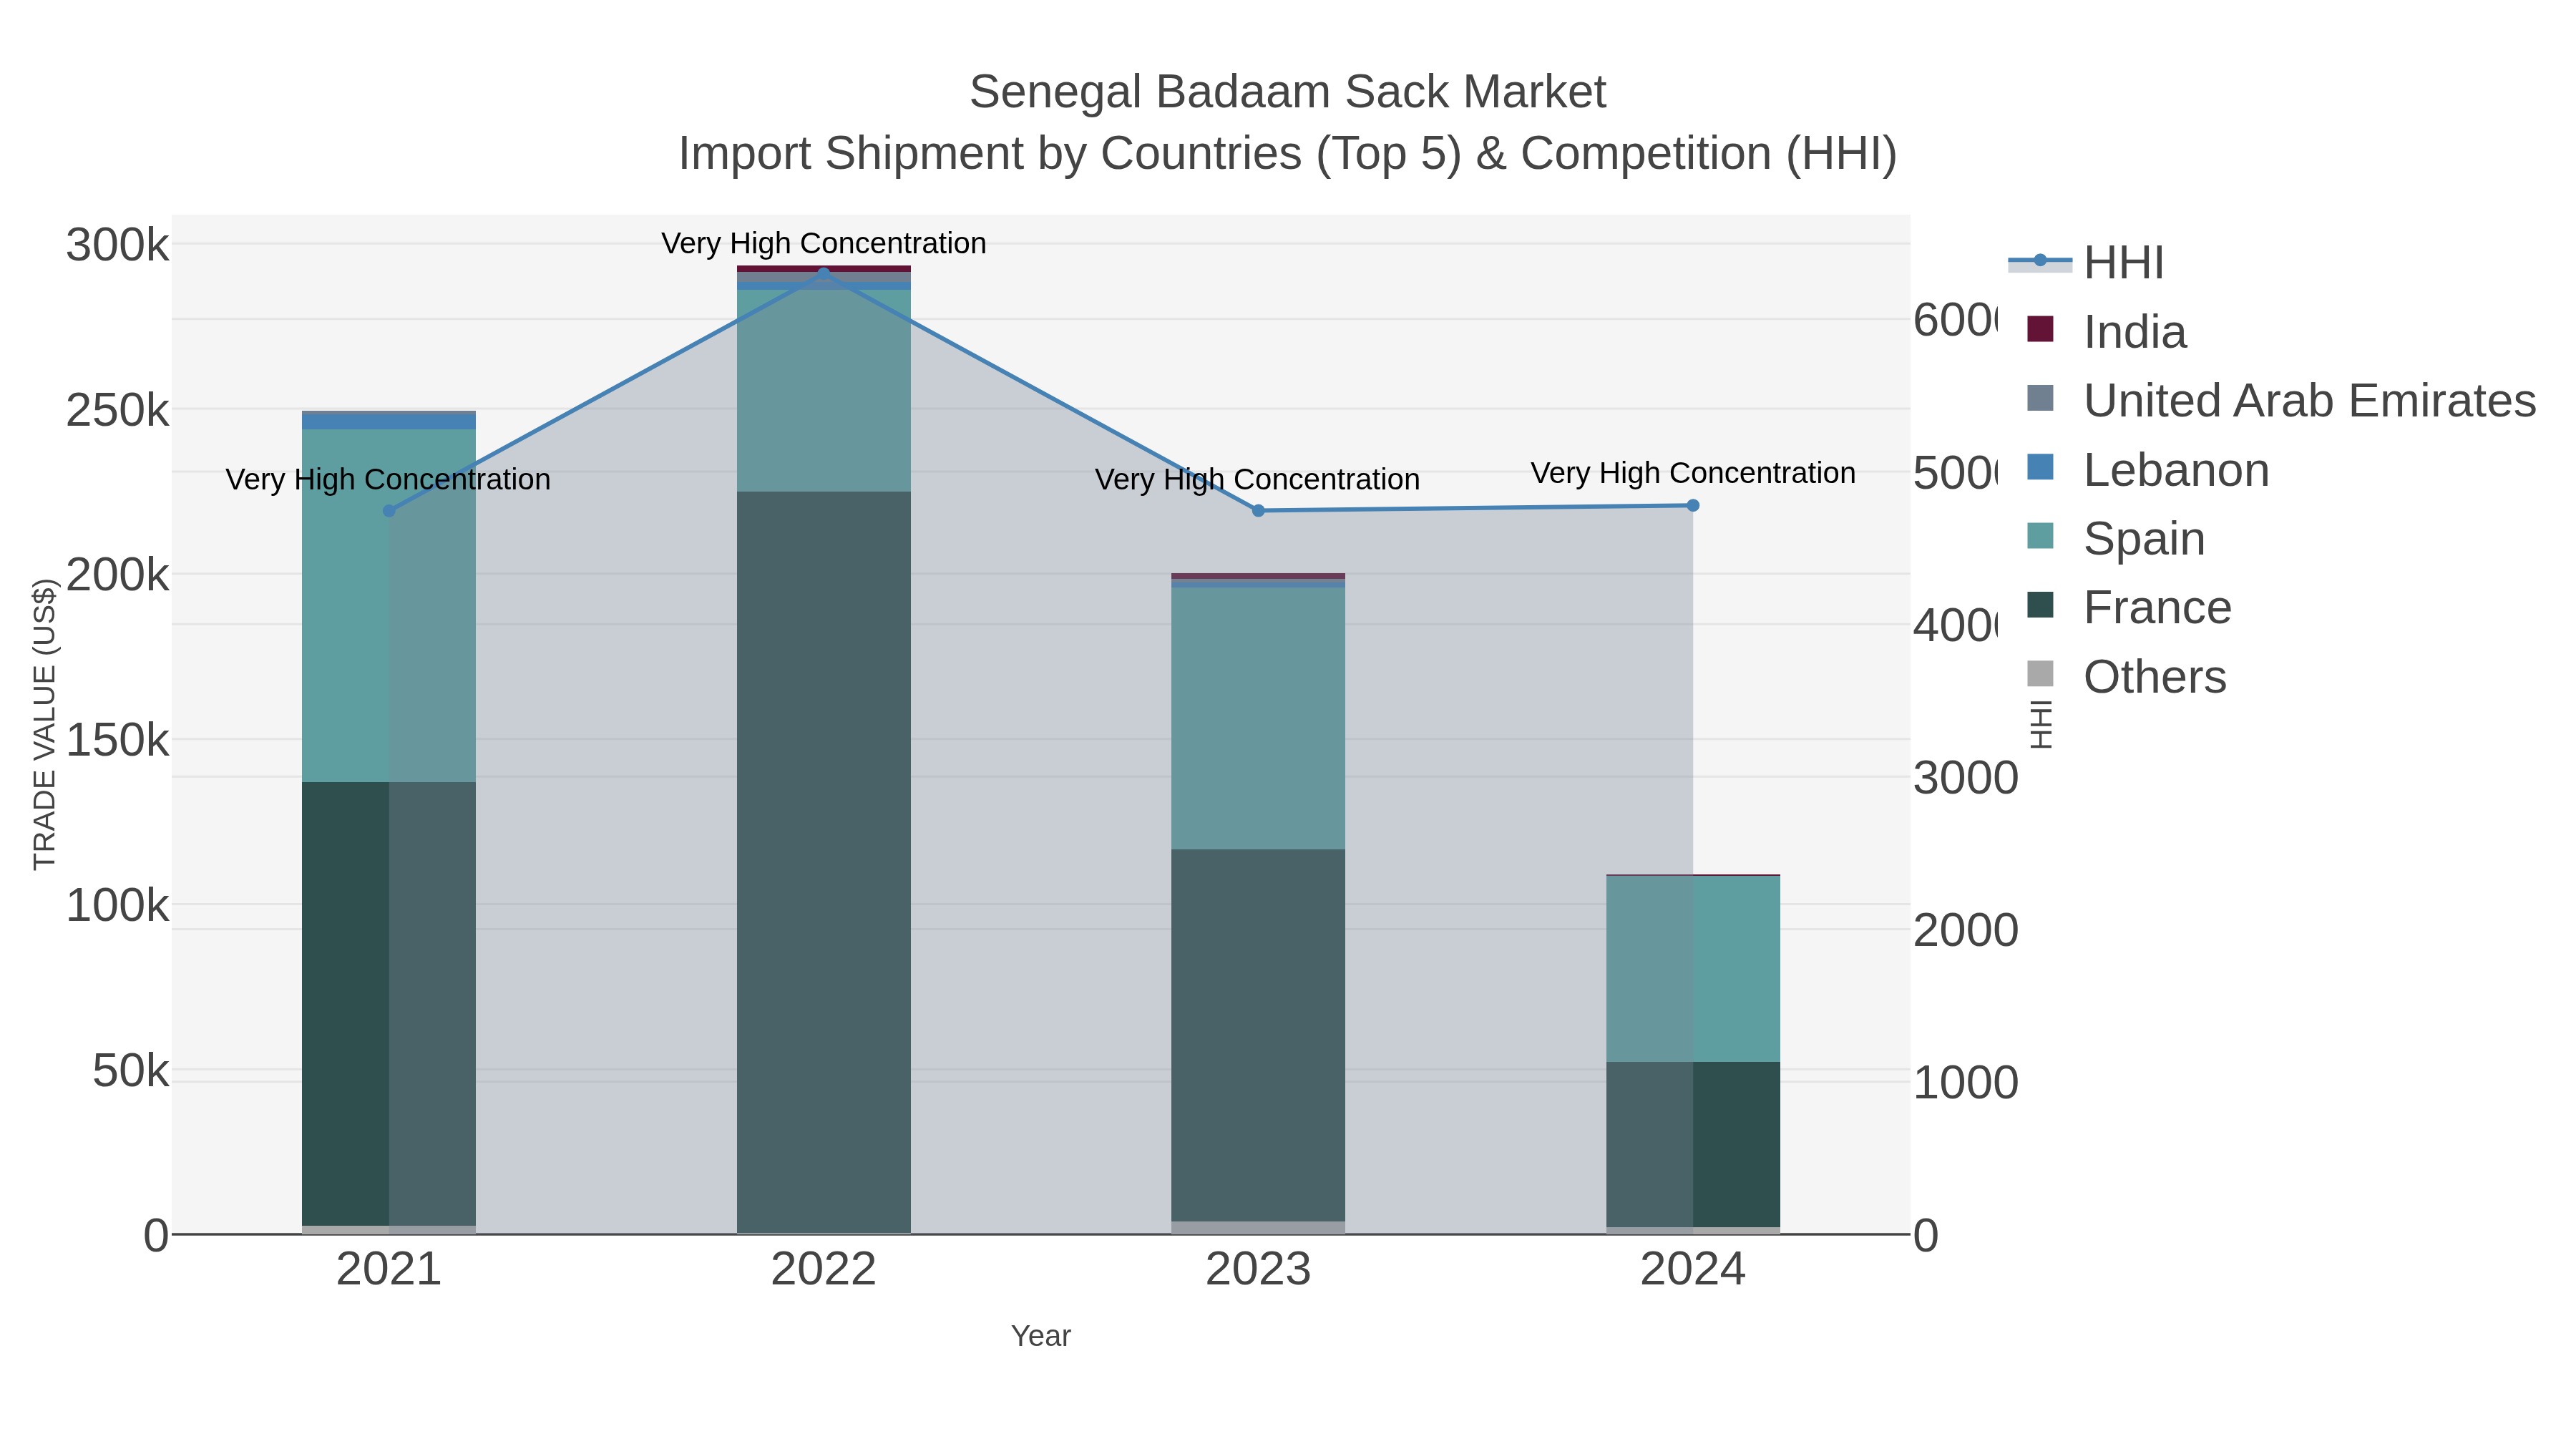Screen dimensions: 2576x1449
Task: Click the Spain segment of 2023 bar
Action: click(x=1258, y=718)
